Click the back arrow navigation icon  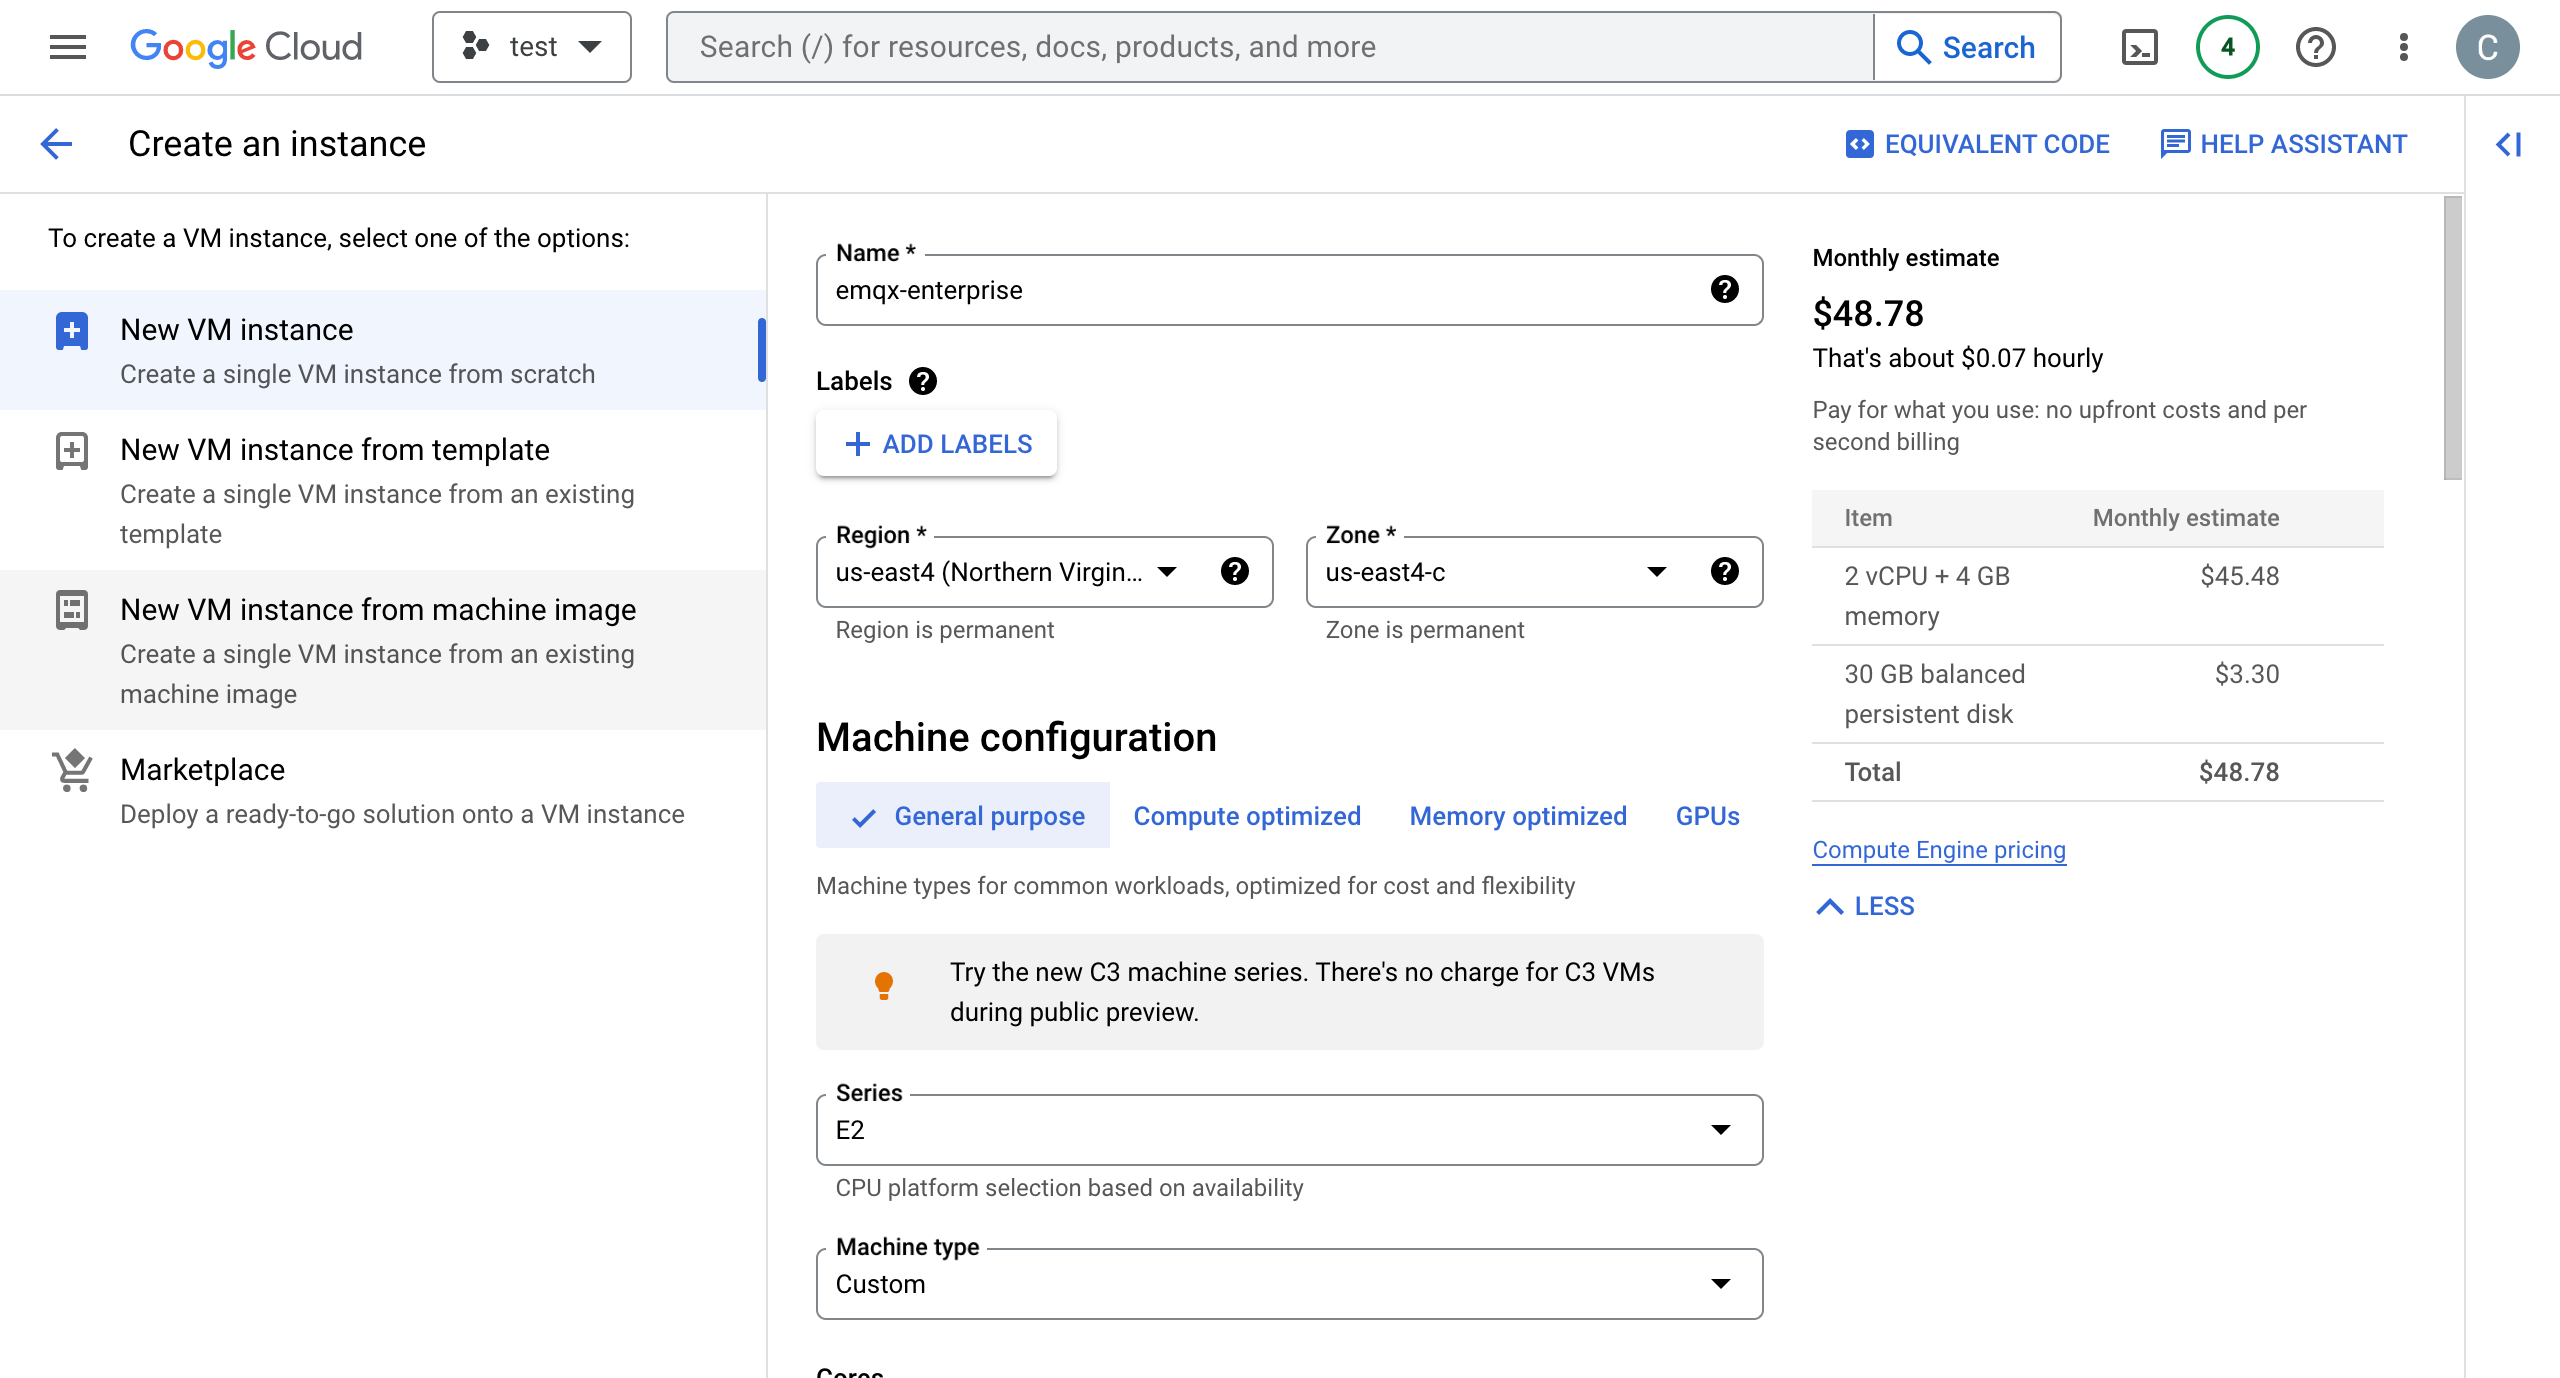tap(54, 143)
